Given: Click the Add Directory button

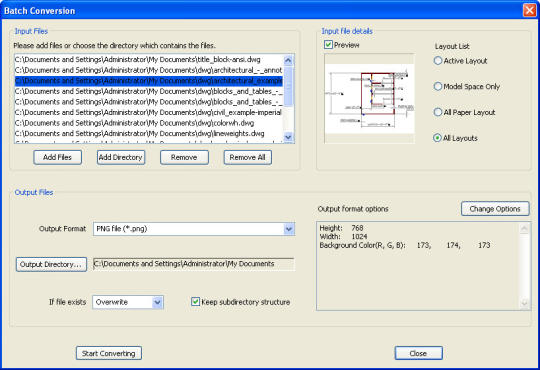Looking at the screenshot, I should (121, 157).
